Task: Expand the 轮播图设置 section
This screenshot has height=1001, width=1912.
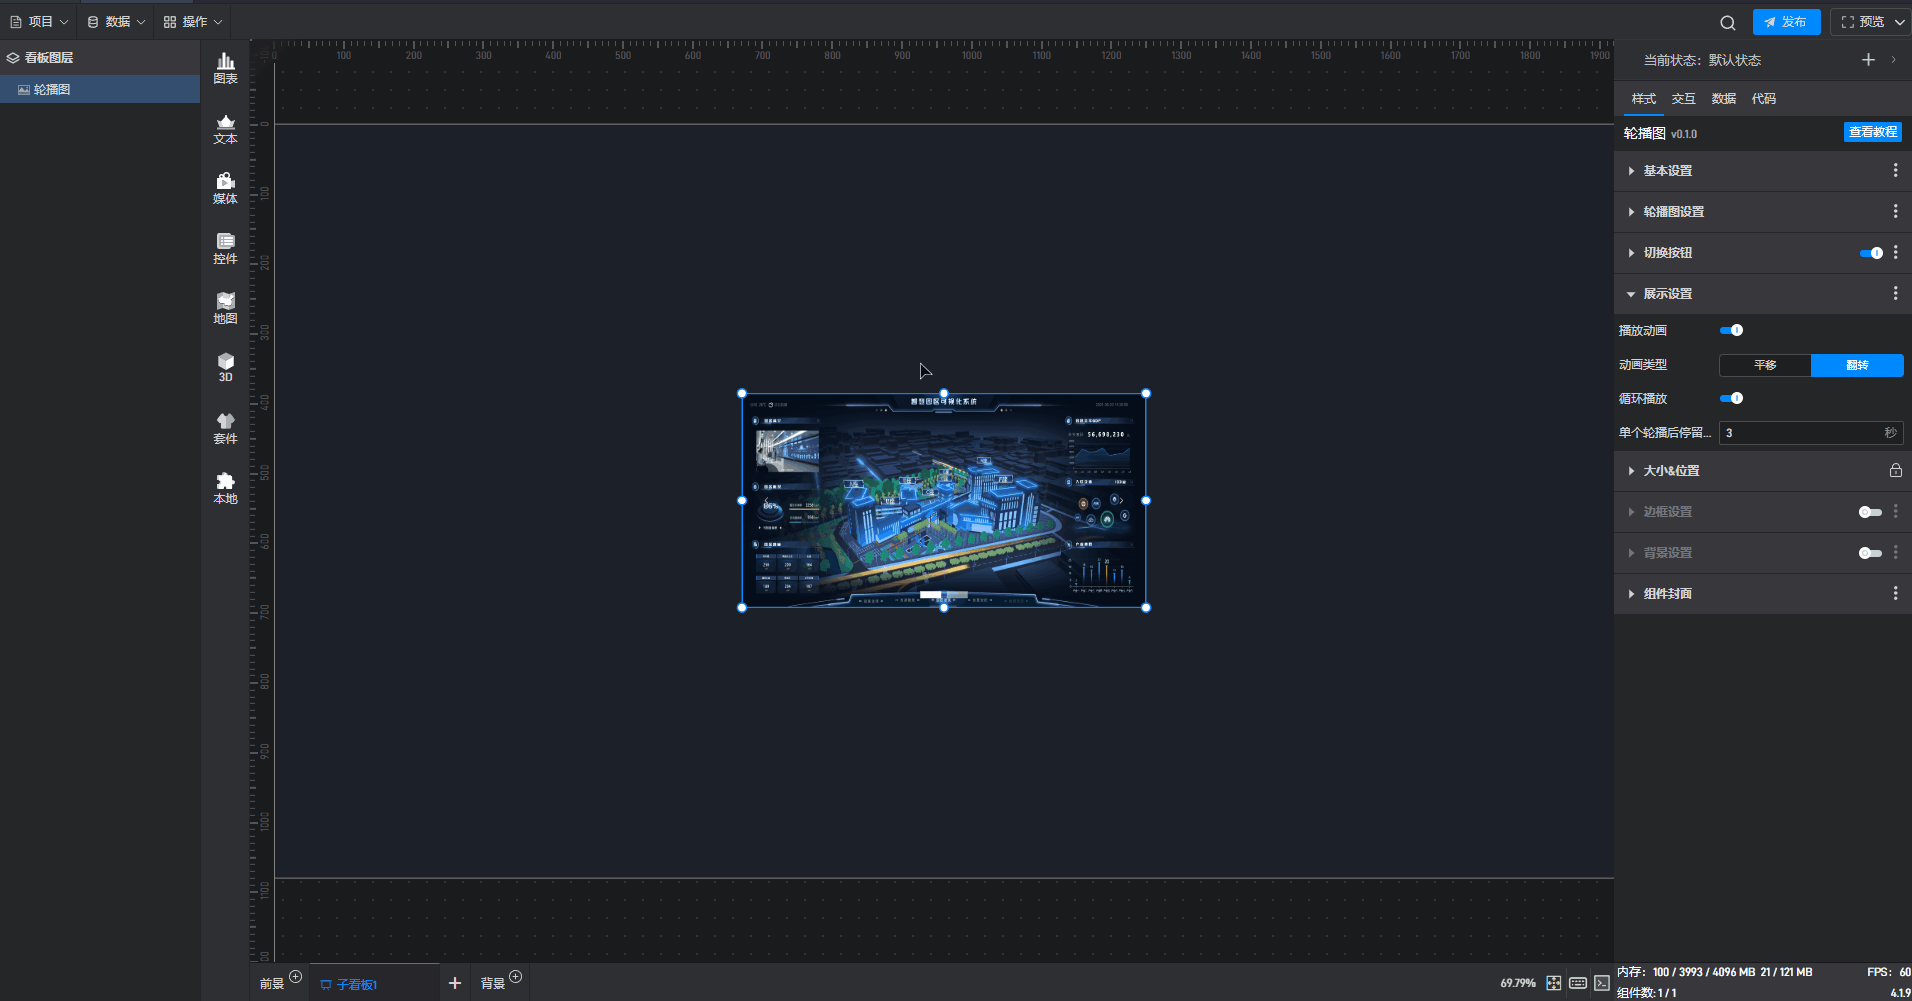Action: coord(1673,212)
